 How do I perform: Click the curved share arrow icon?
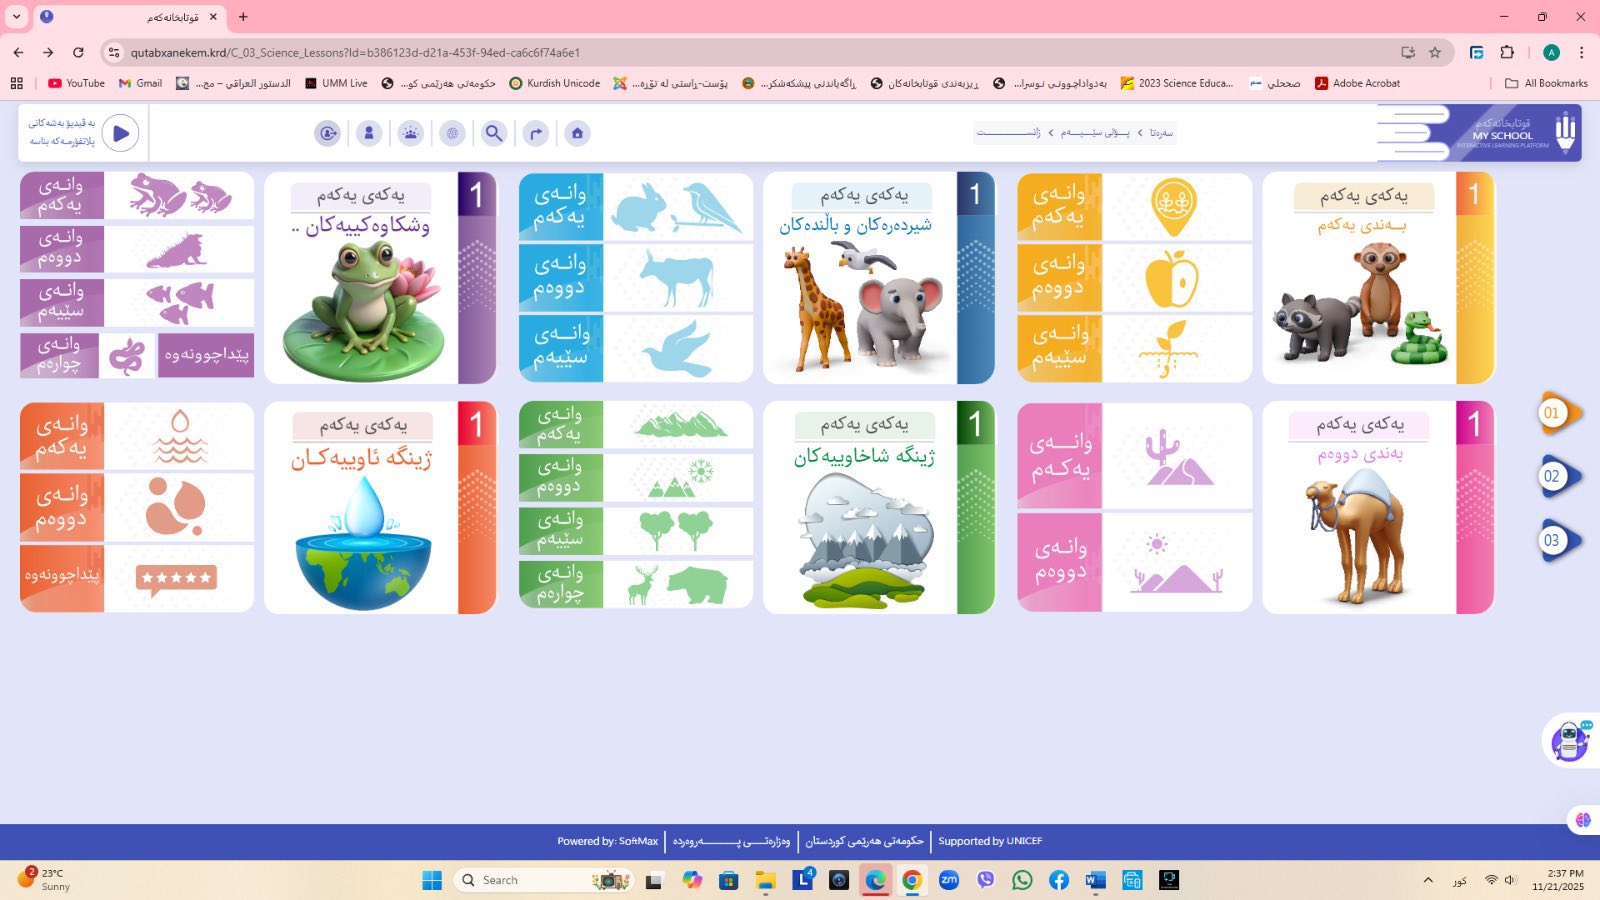(x=536, y=133)
